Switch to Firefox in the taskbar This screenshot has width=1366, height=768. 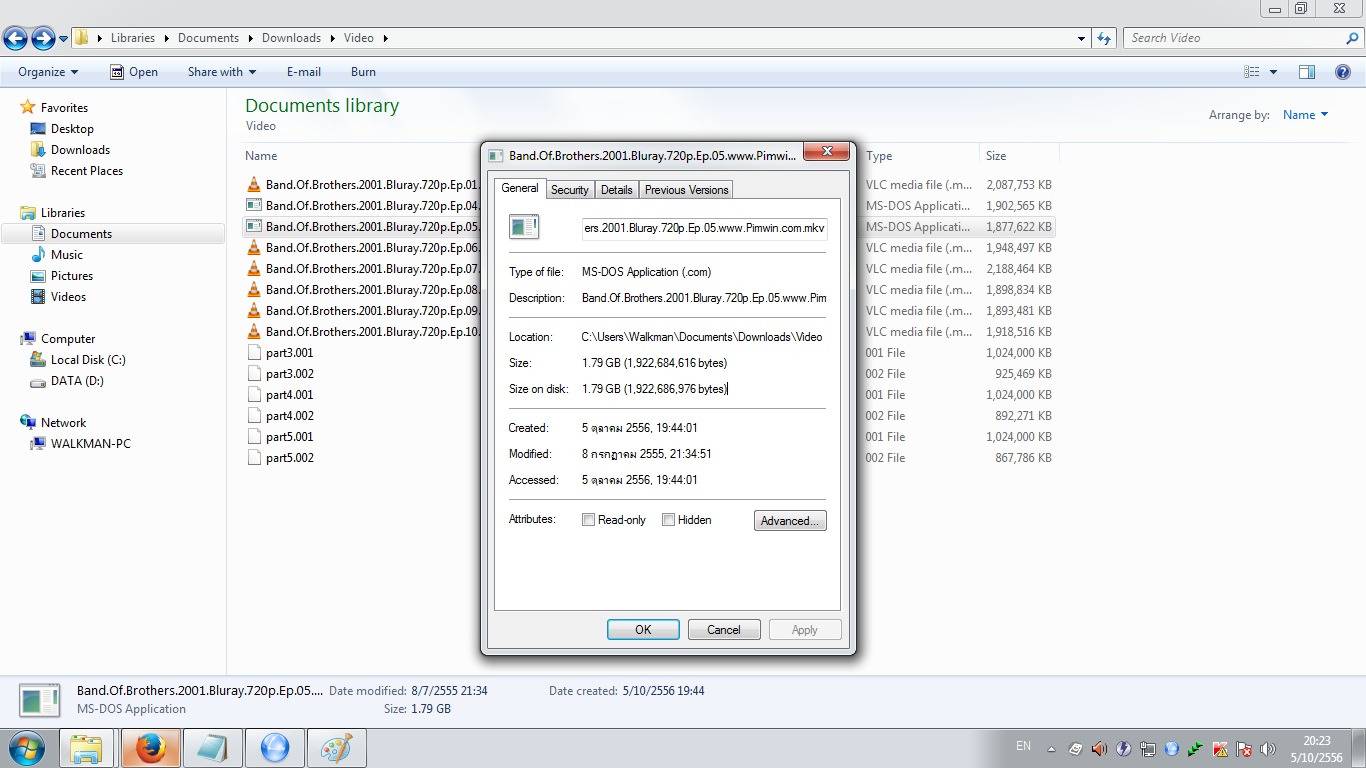tap(151, 748)
